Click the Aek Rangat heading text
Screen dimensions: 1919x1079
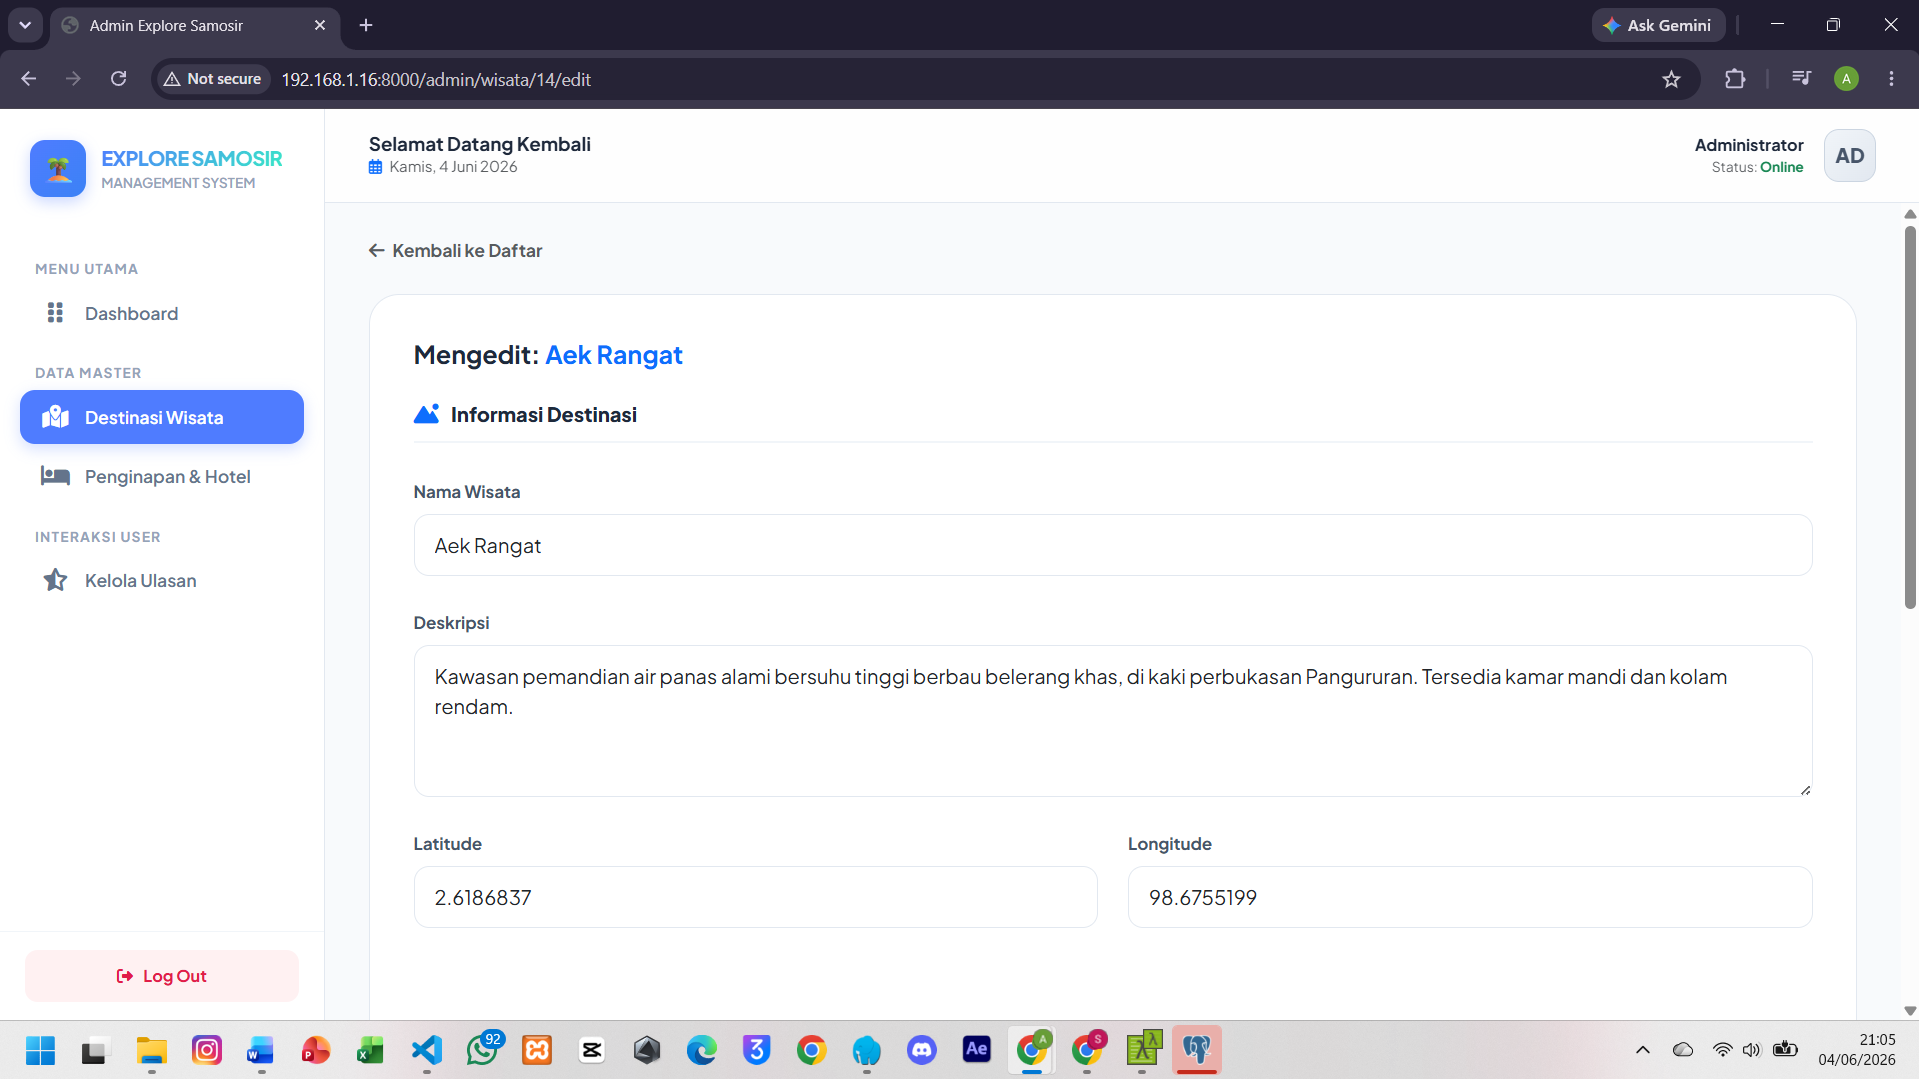coord(614,355)
